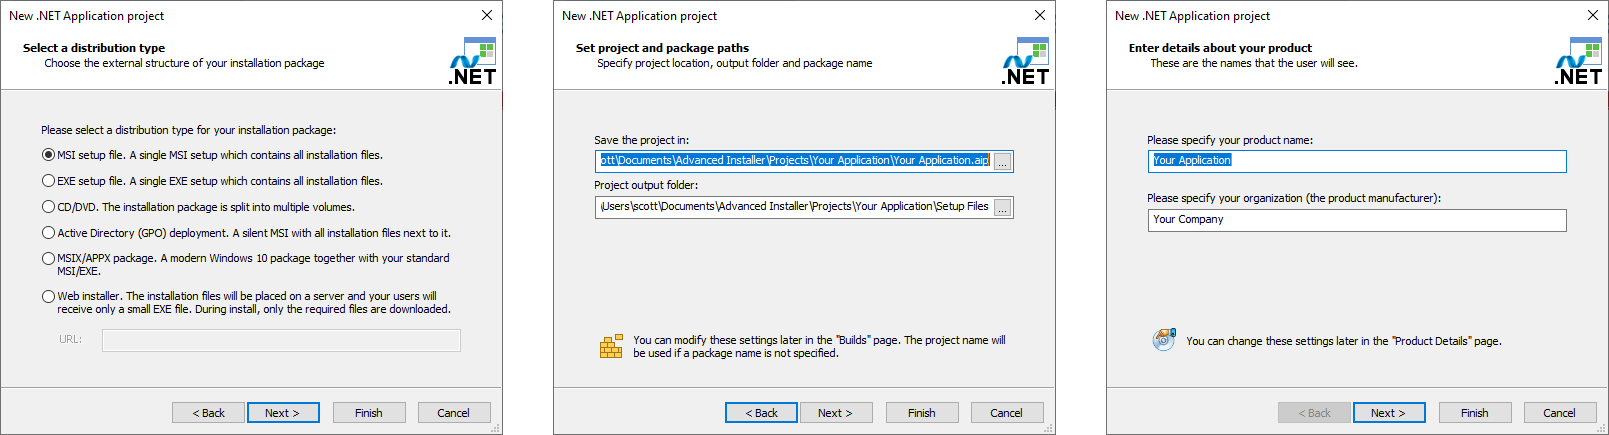Select CD/DVD multiple volumes option
This screenshot has height=435, width=1609.
(48, 207)
